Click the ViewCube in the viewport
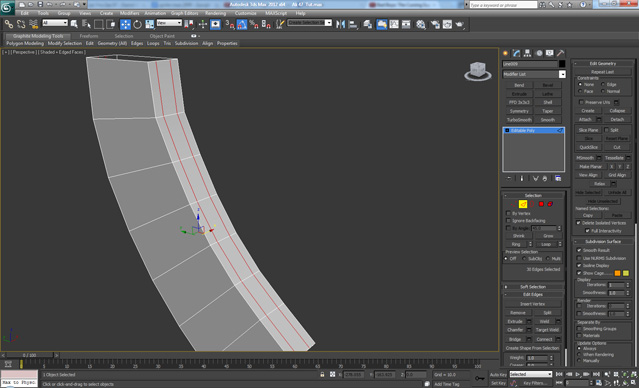The height and width of the screenshot is (388, 639). click(478, 71)
